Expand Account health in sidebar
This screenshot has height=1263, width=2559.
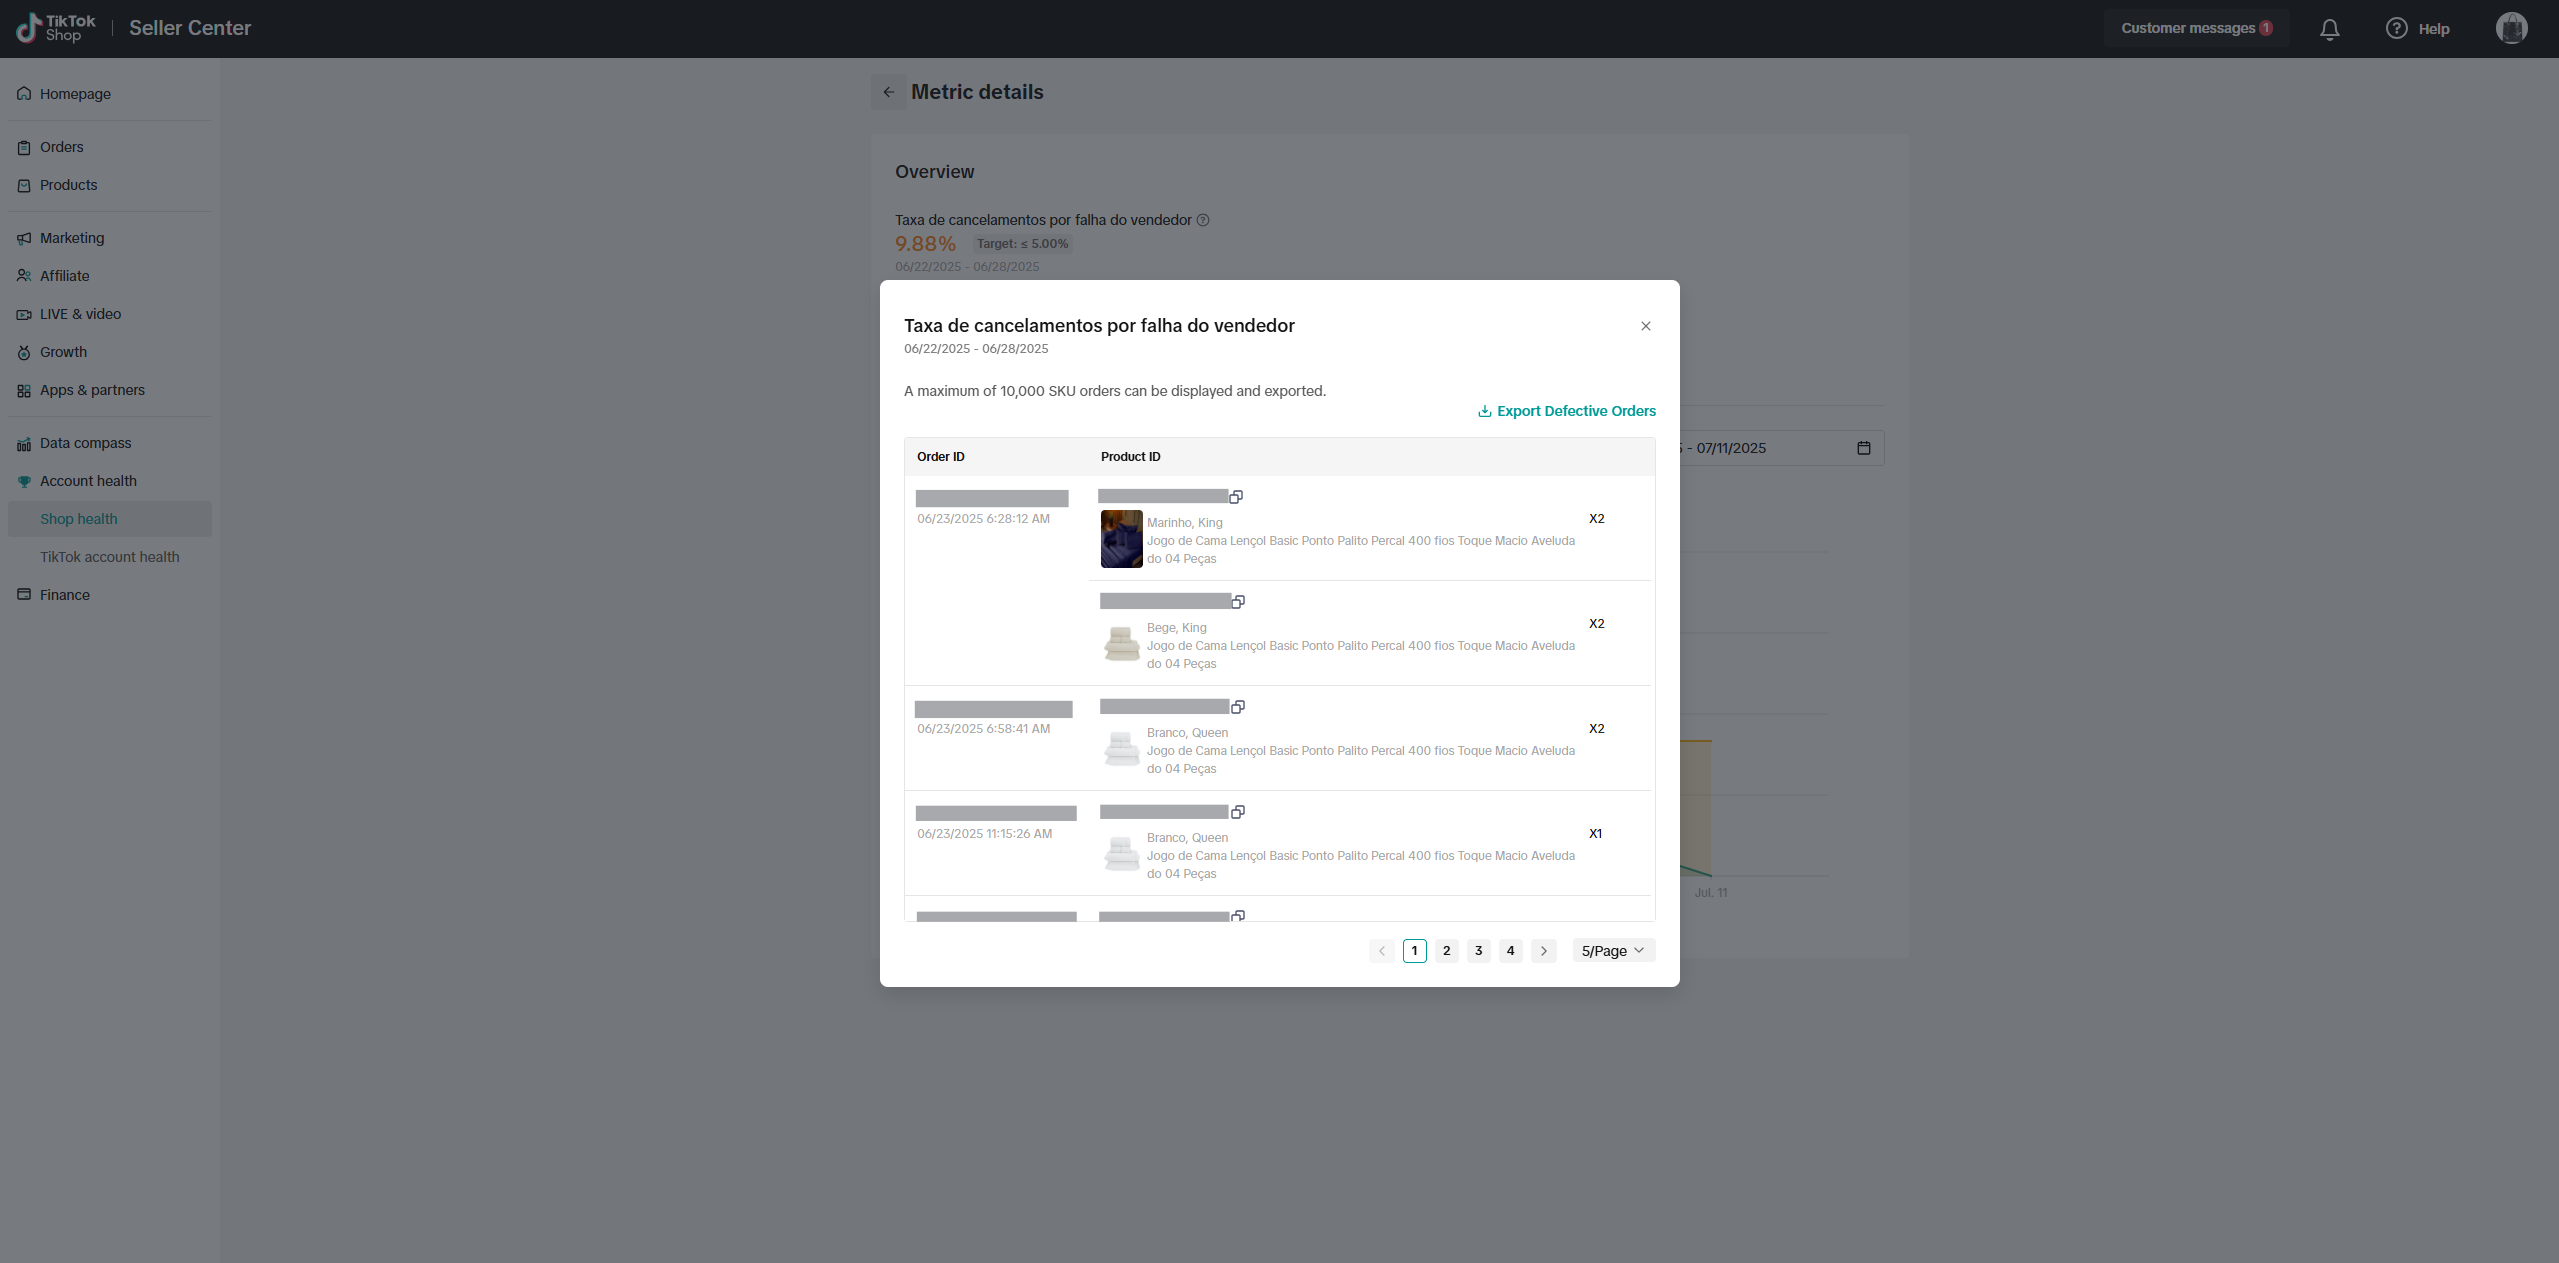[88, 481]
